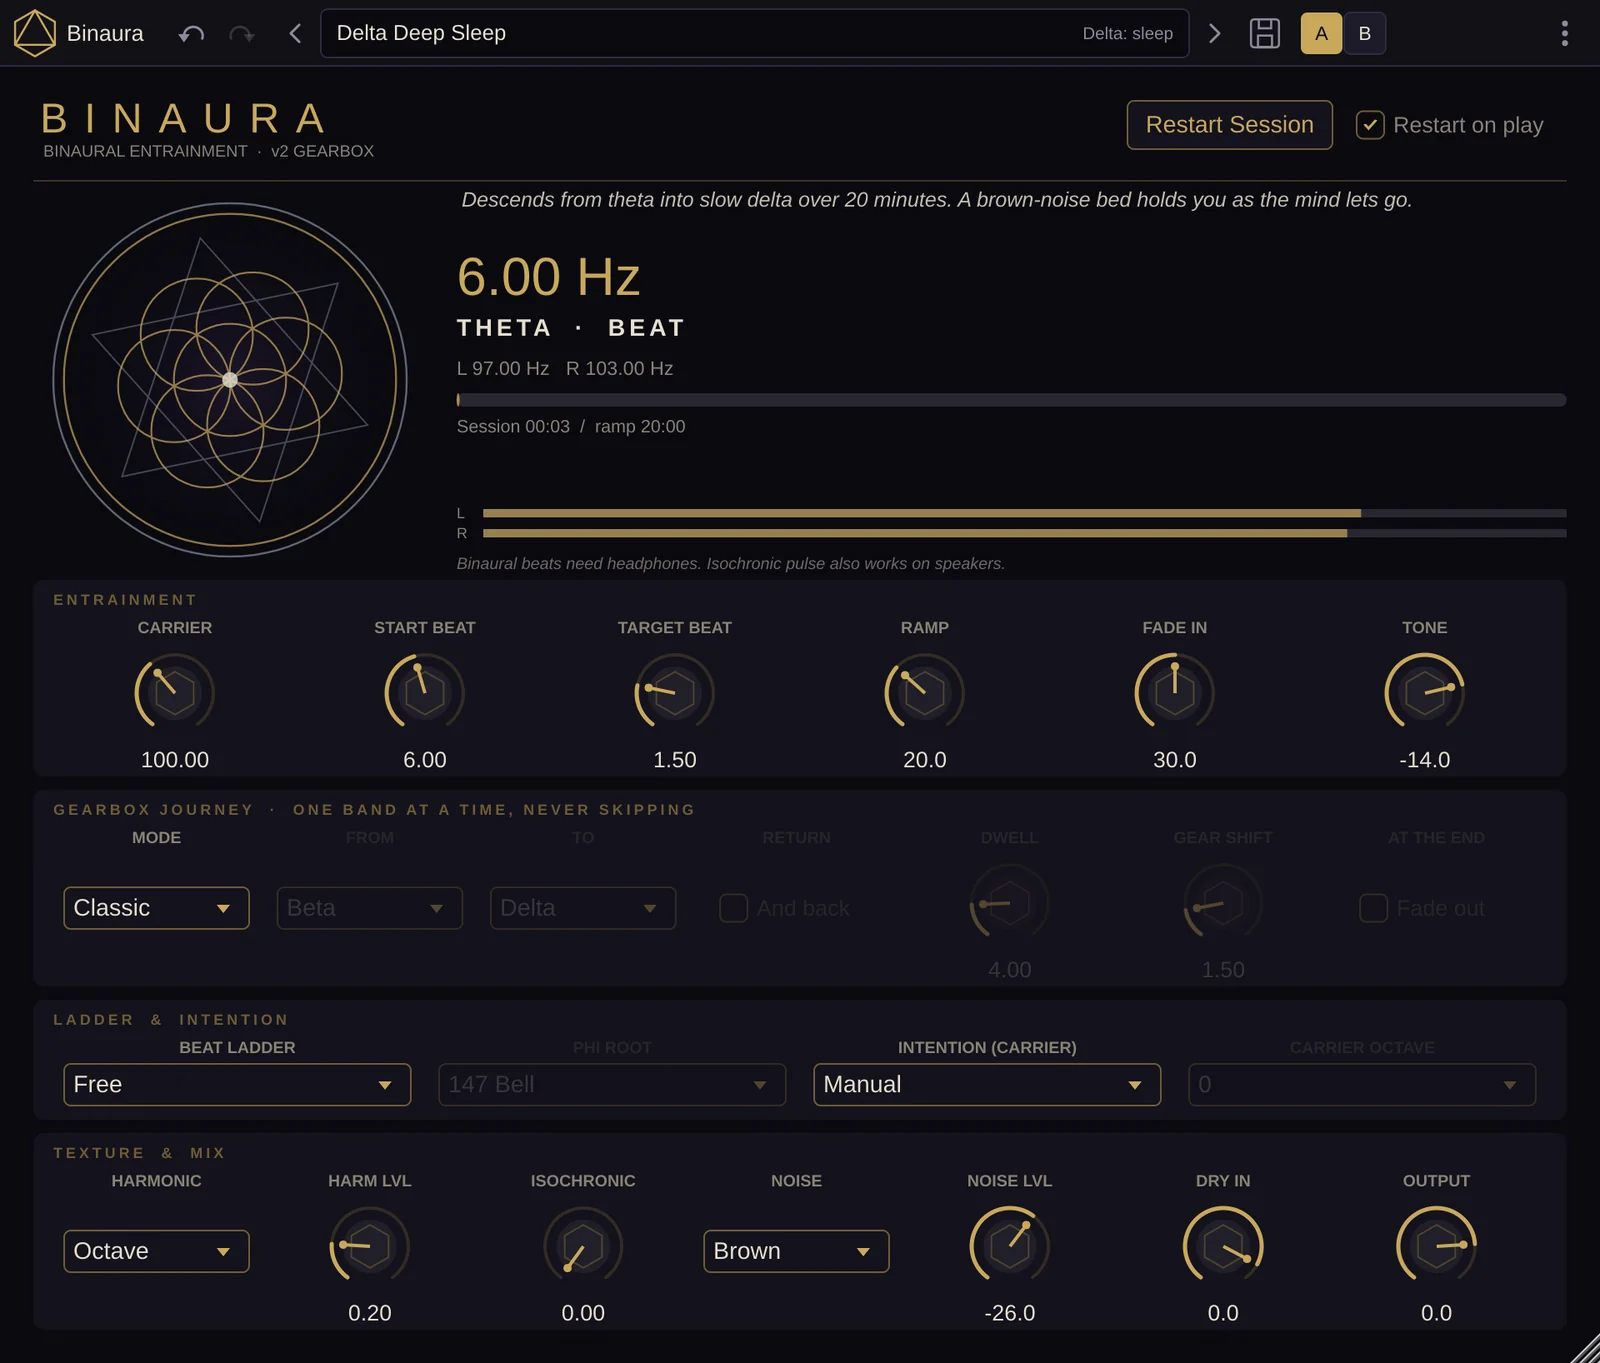Go to the previous preset
1600x1363 pixels.
click(295, 33)
